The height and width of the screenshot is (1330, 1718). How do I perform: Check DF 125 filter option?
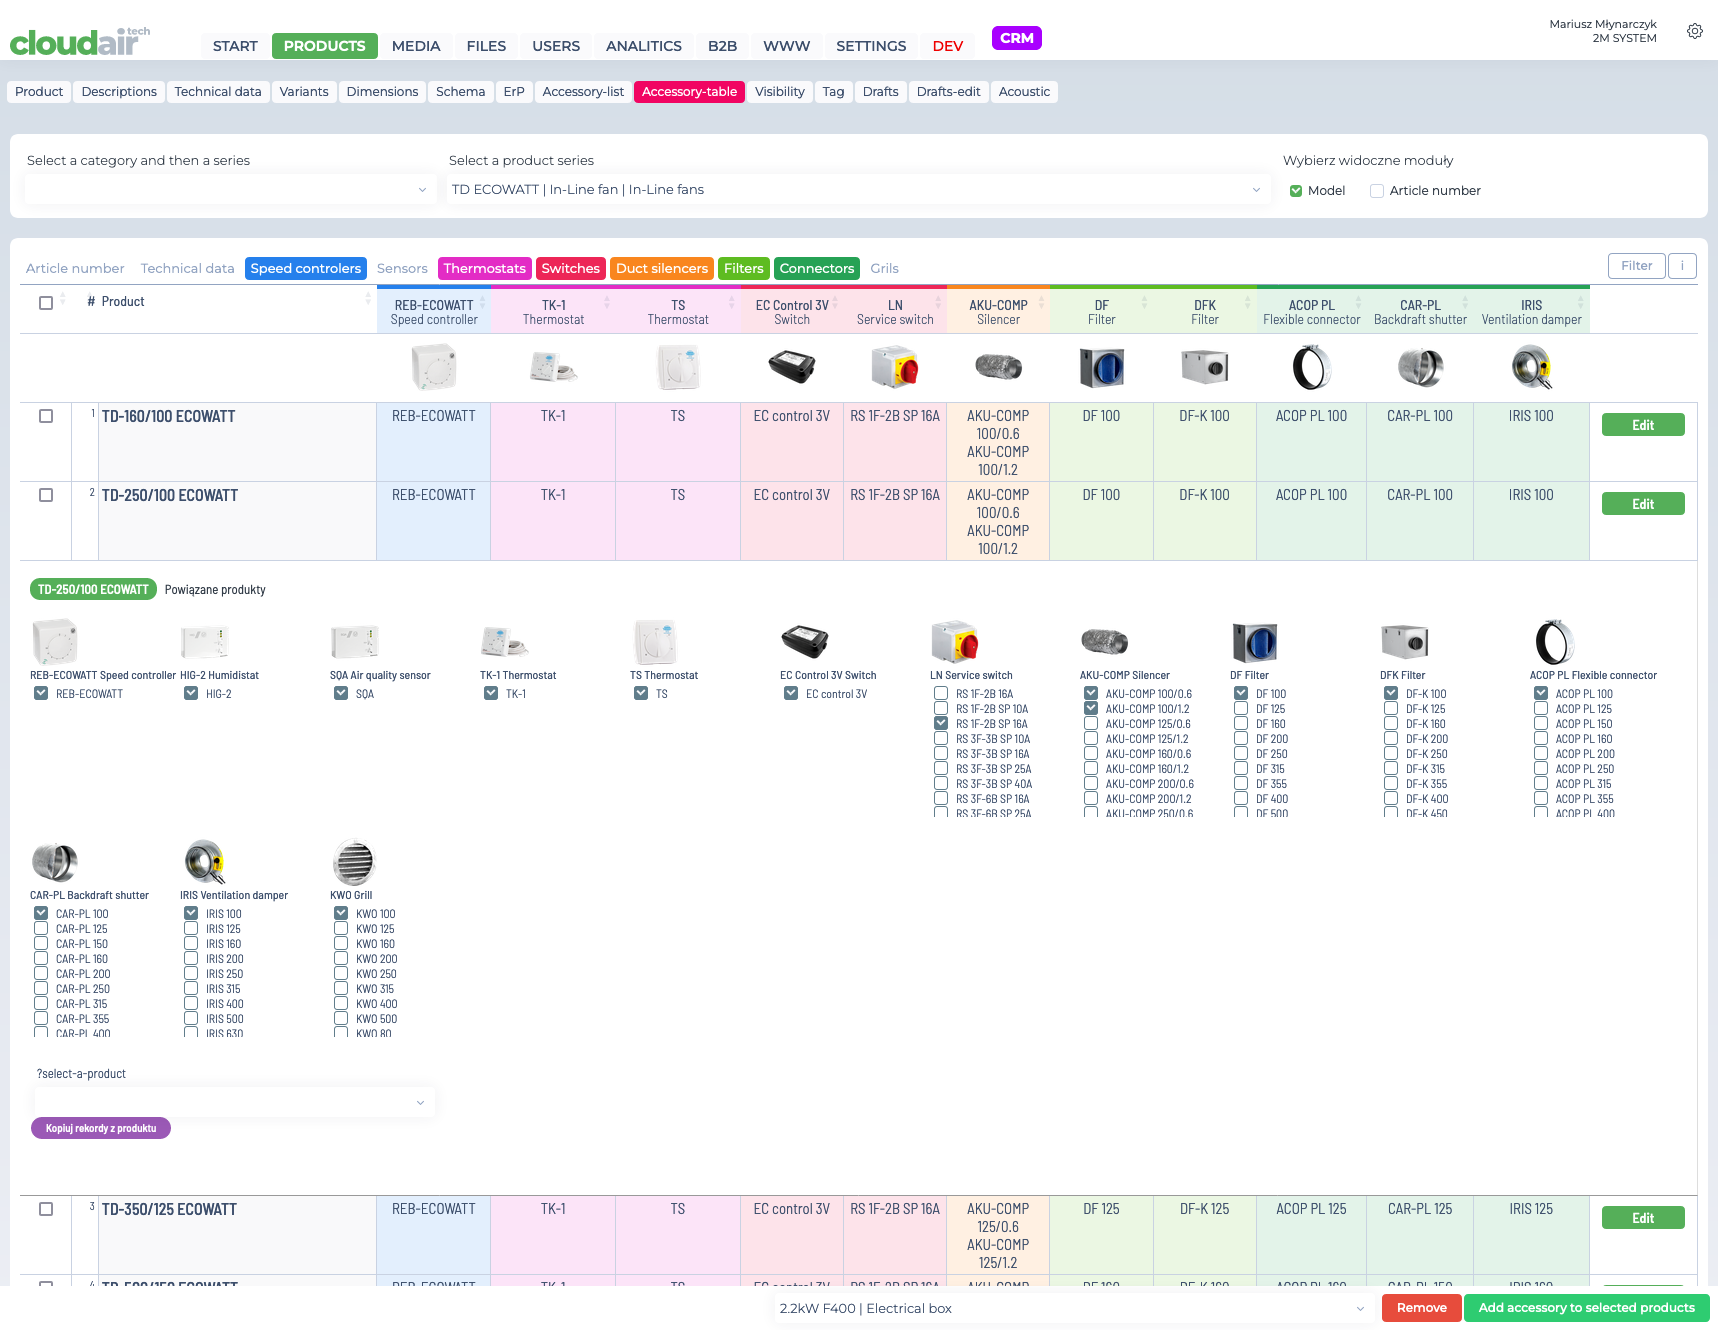coord(1241,708)
